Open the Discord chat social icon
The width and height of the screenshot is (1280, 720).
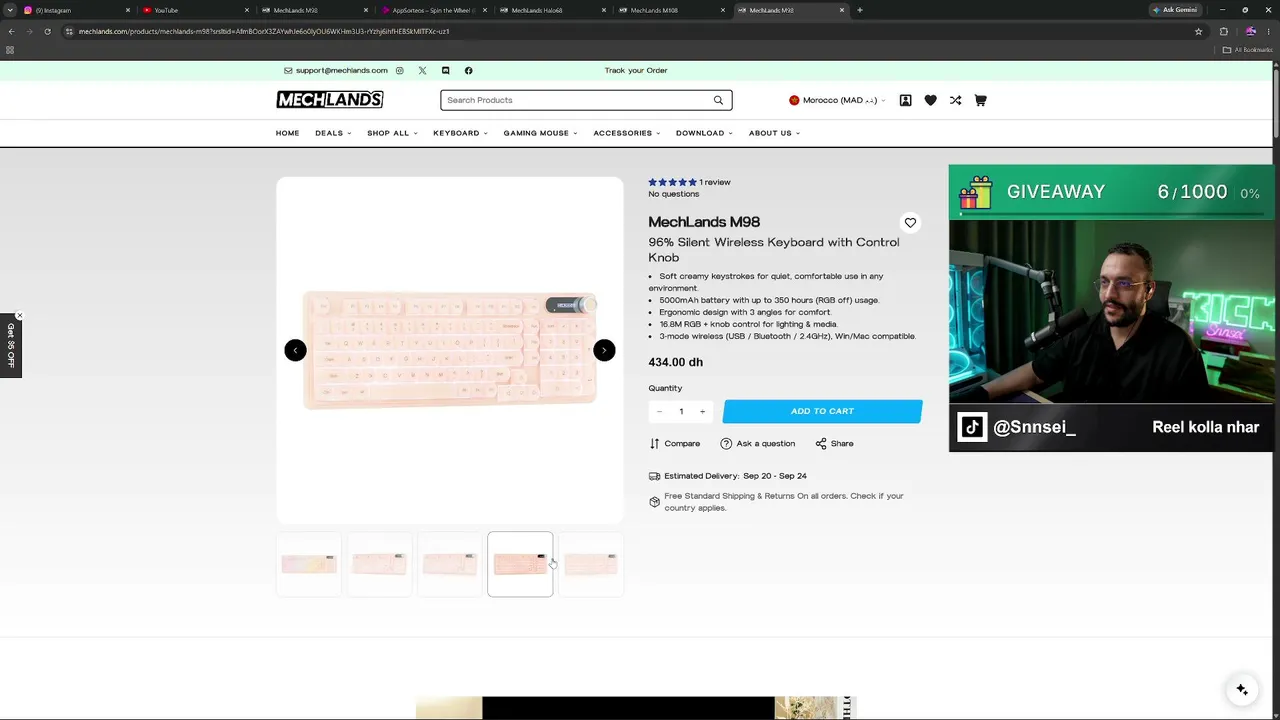(x=445, y=71)
